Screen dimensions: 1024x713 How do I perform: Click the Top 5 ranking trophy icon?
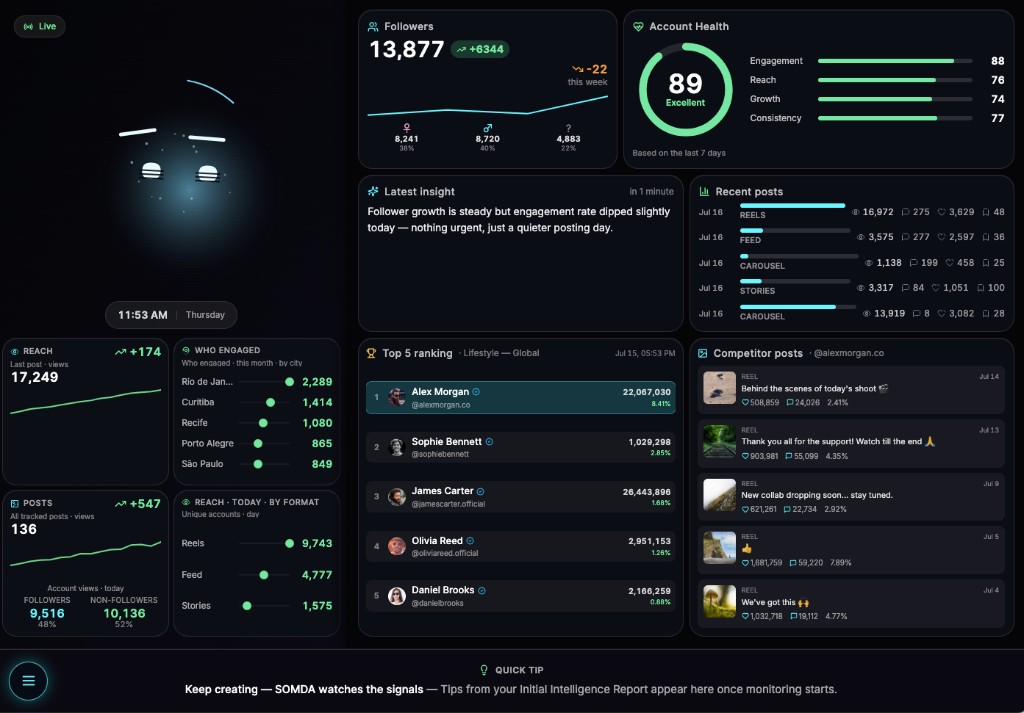[371, 353]
